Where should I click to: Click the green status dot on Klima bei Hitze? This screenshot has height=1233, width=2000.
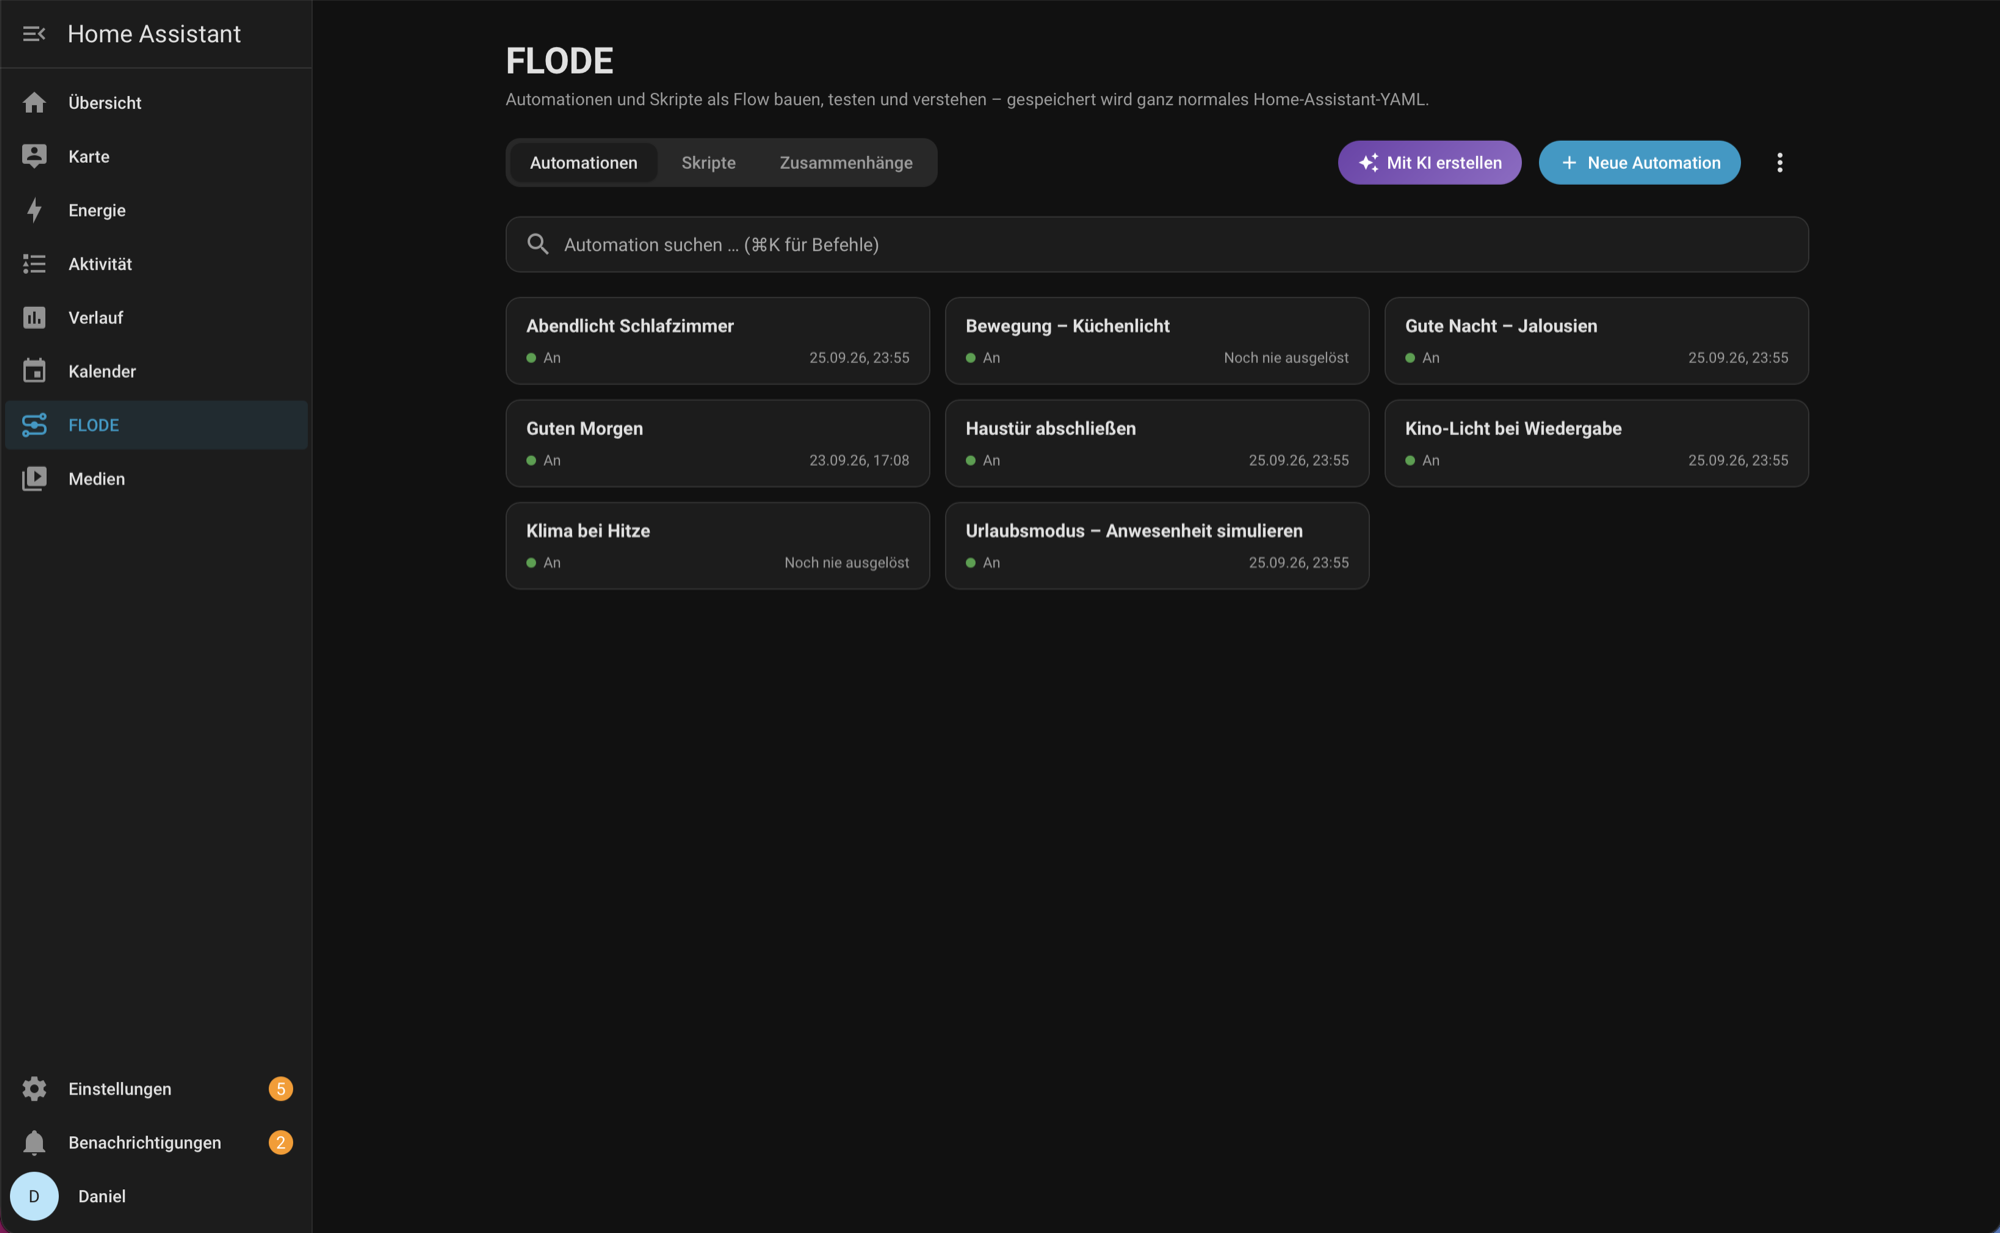pyautogui.click(x=531, y=563)
